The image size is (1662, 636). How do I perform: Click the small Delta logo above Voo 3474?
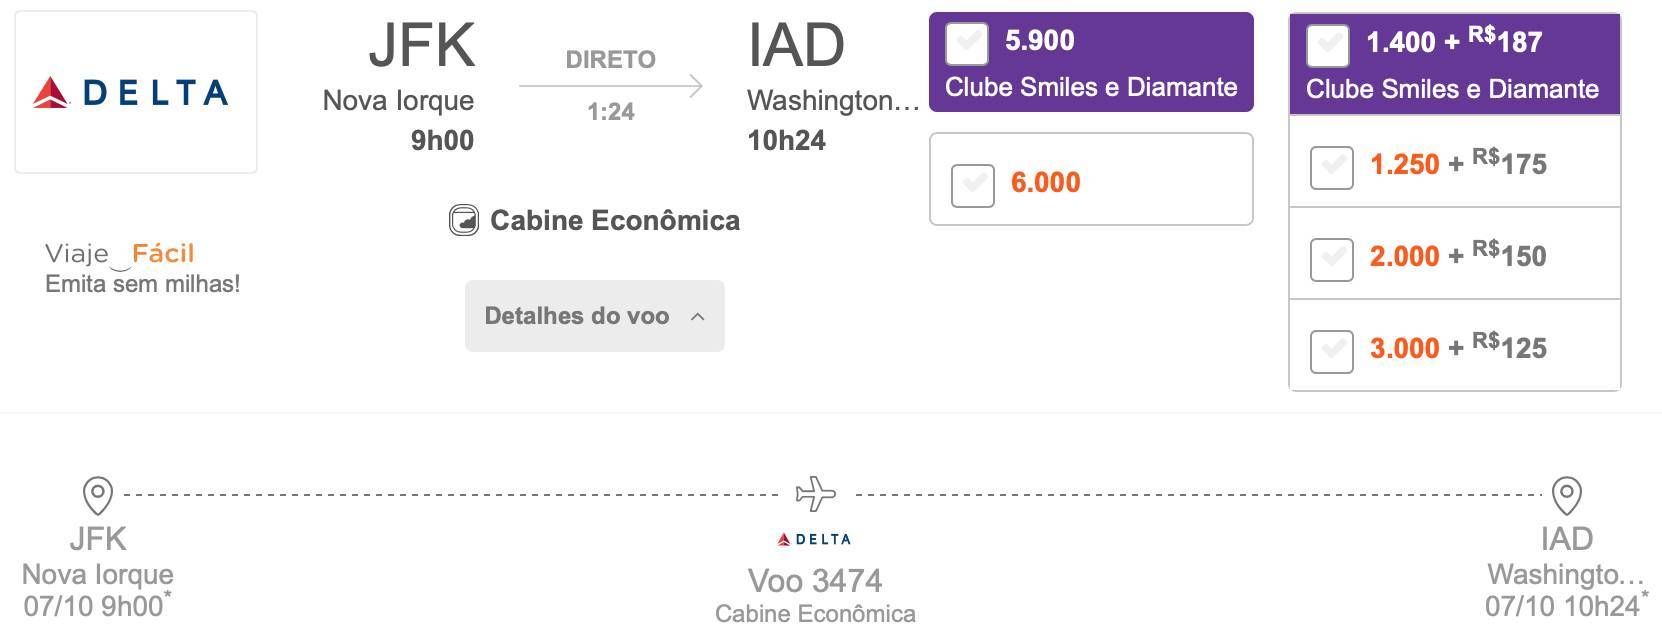click(x=814, y=539)
